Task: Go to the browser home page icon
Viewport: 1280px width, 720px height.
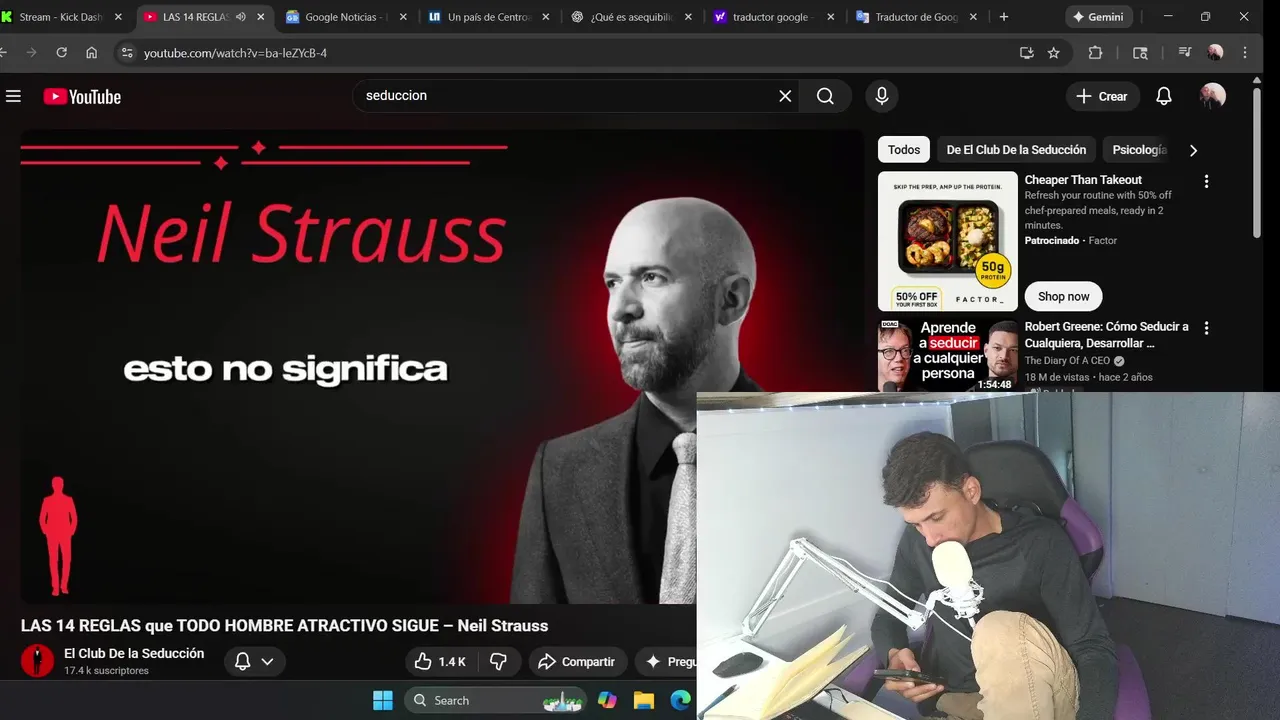Action: [91, 53]
